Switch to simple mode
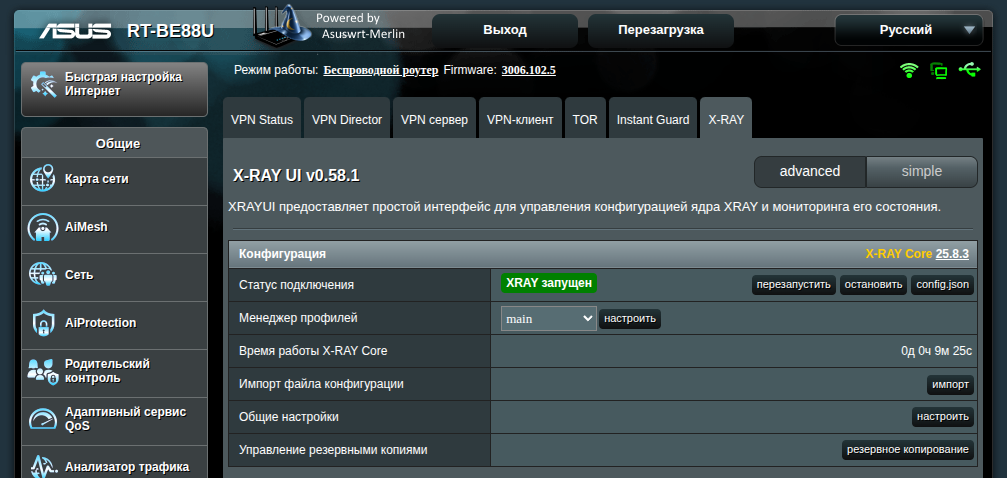This screenshot has width=1007, height=478. 922,172
